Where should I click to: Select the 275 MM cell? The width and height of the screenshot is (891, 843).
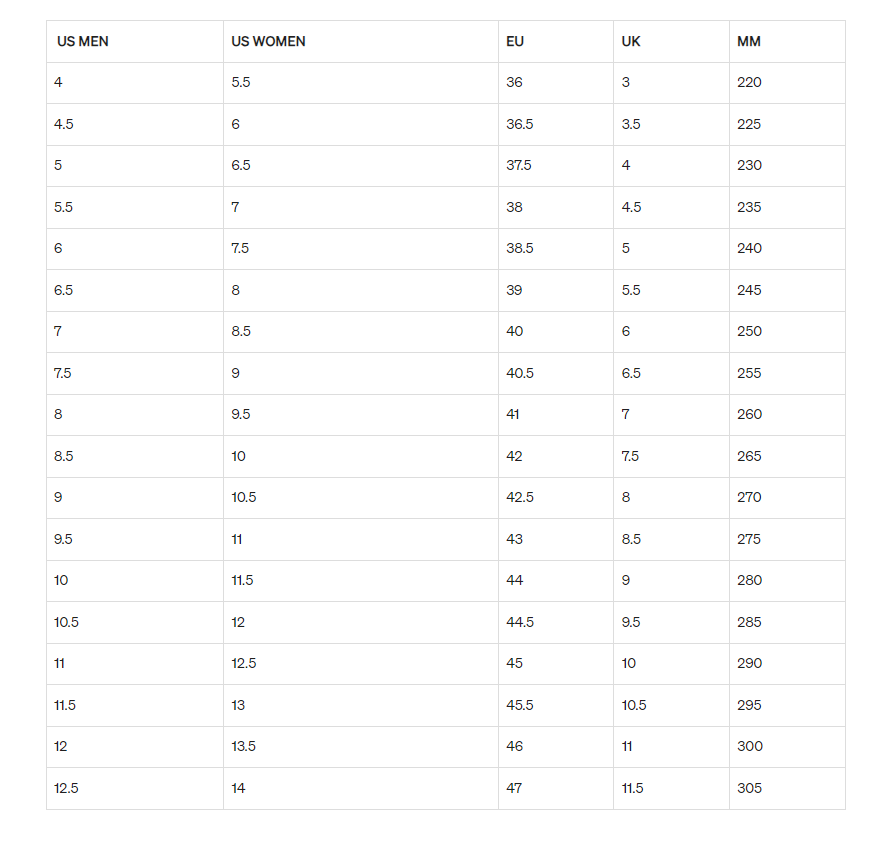coord(749,539)
